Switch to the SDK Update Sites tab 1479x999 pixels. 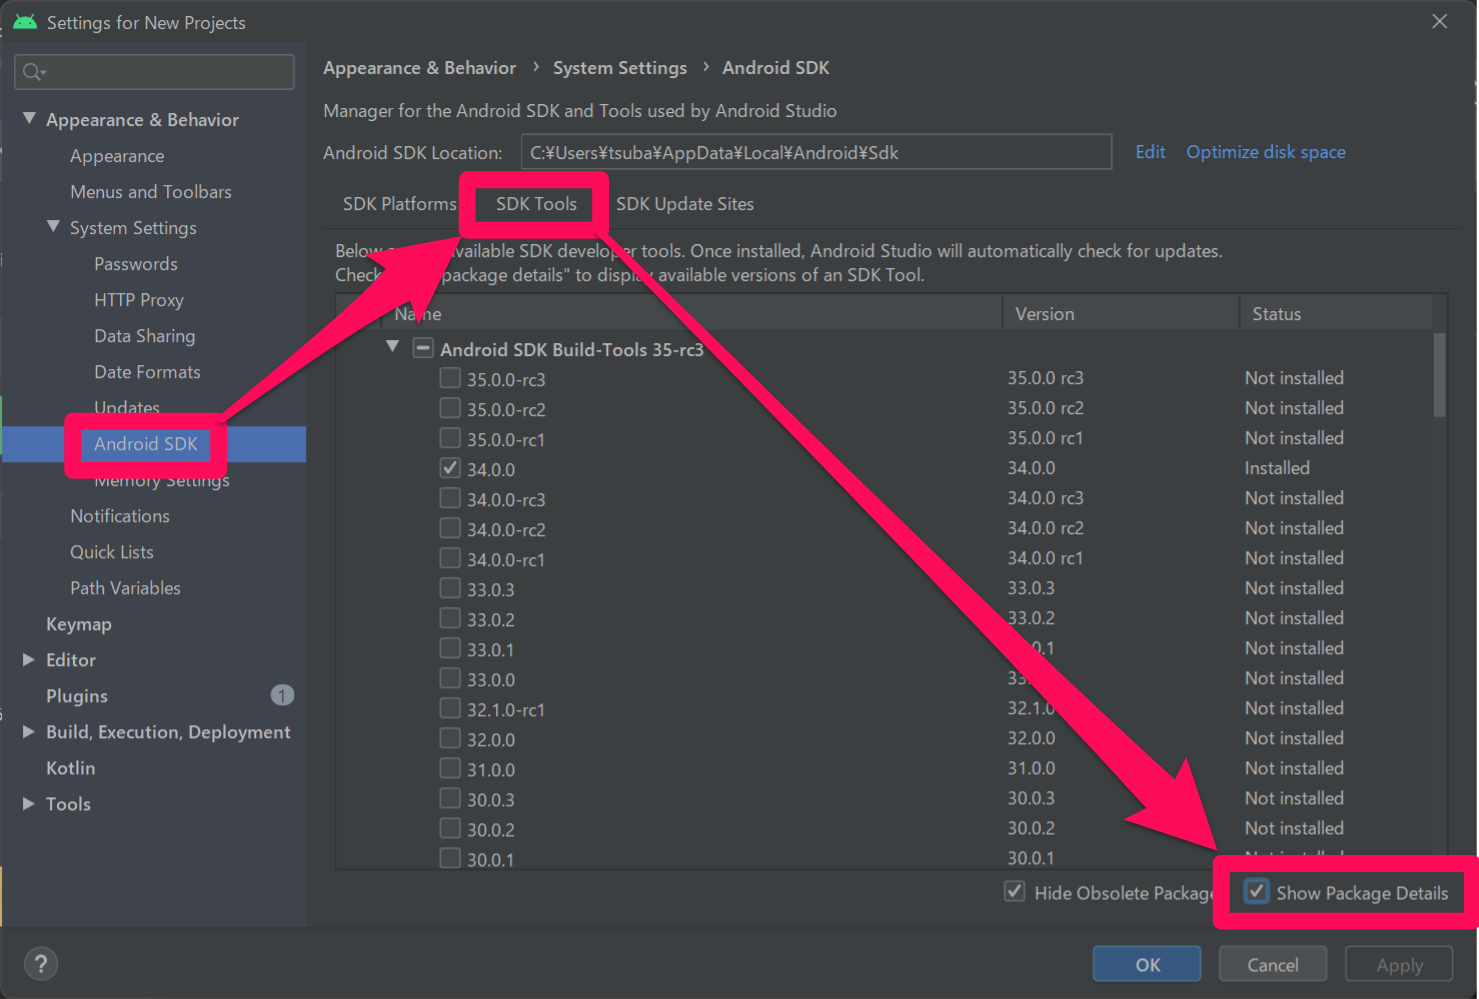tap(685, 204)
